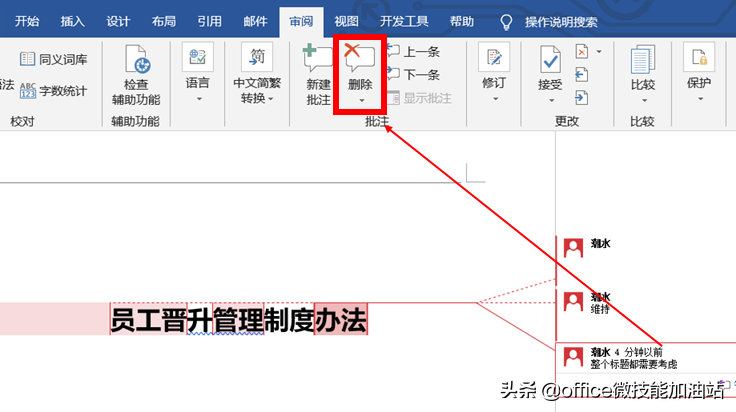Screen dimensions: 736x412
Task: Click the word 晋升 in document title
Action: tap(187, 320)
